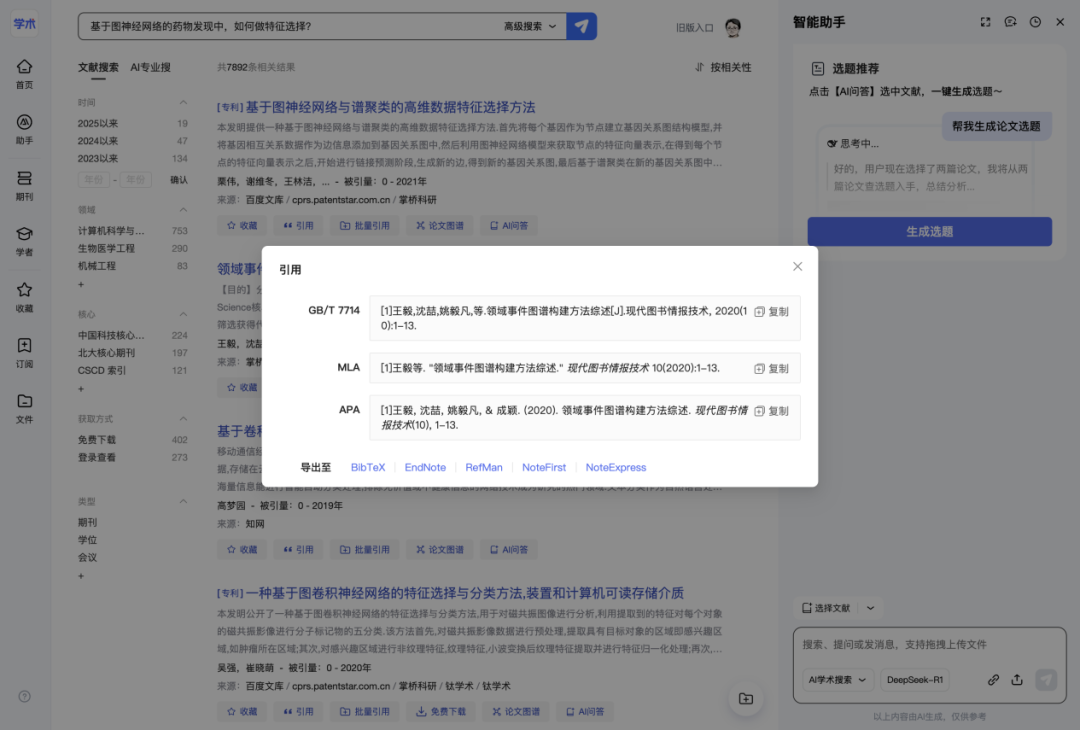This screenshot has height=730, width=1080.
Task: Open 文件 in the left sidebar
Action: coord(24,409)
